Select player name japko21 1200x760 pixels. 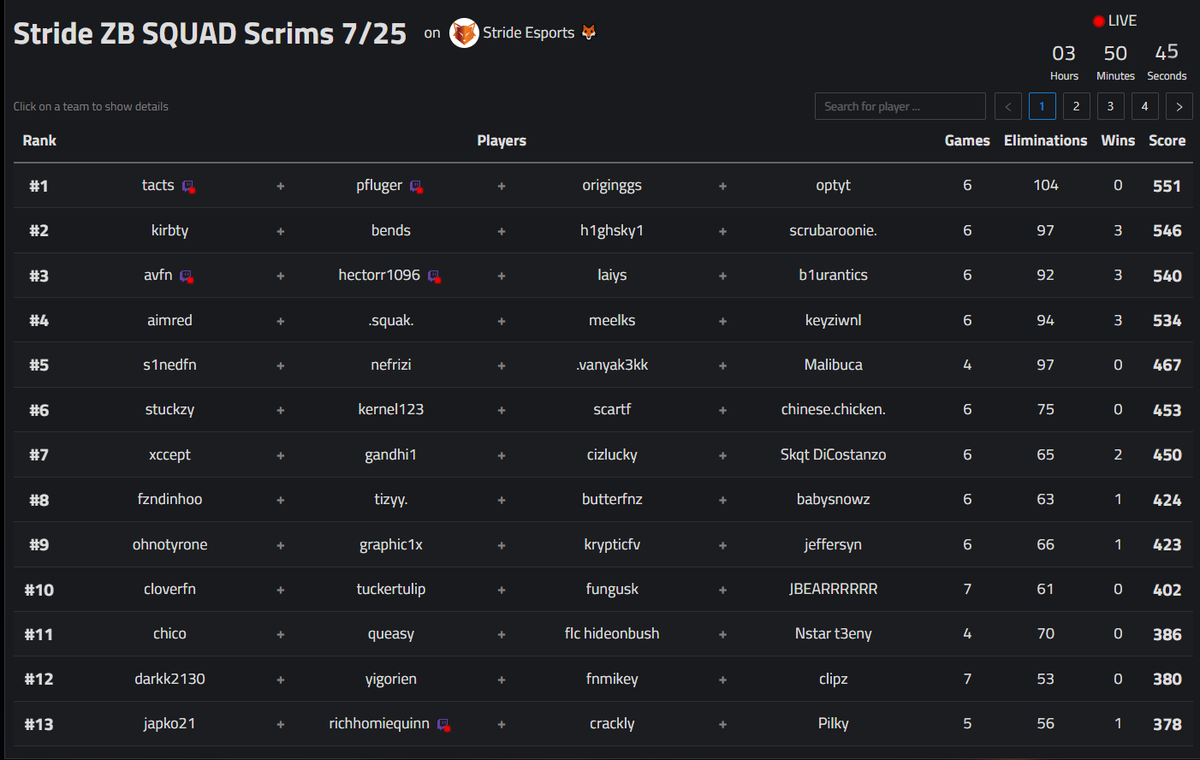pos(170,724)
